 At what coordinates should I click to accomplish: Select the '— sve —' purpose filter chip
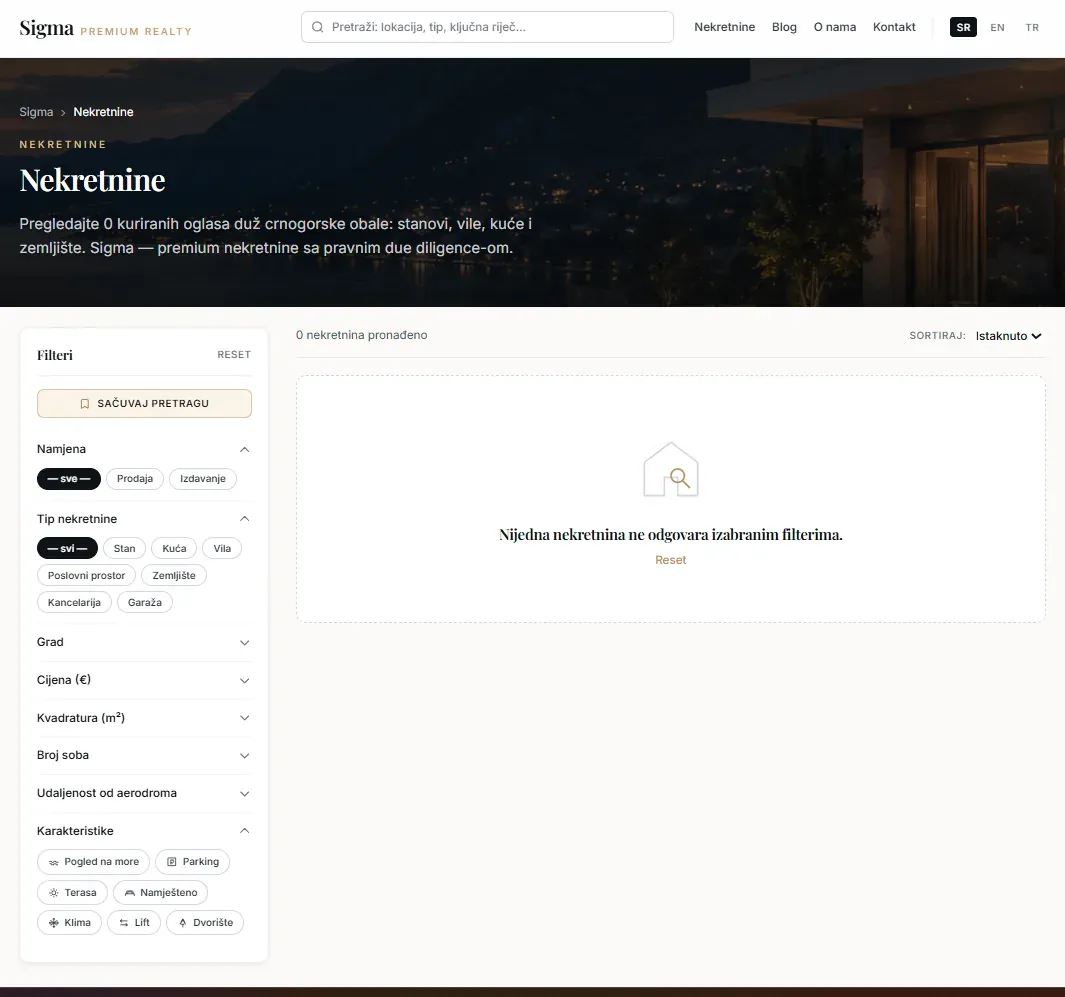tap(69, 479)
